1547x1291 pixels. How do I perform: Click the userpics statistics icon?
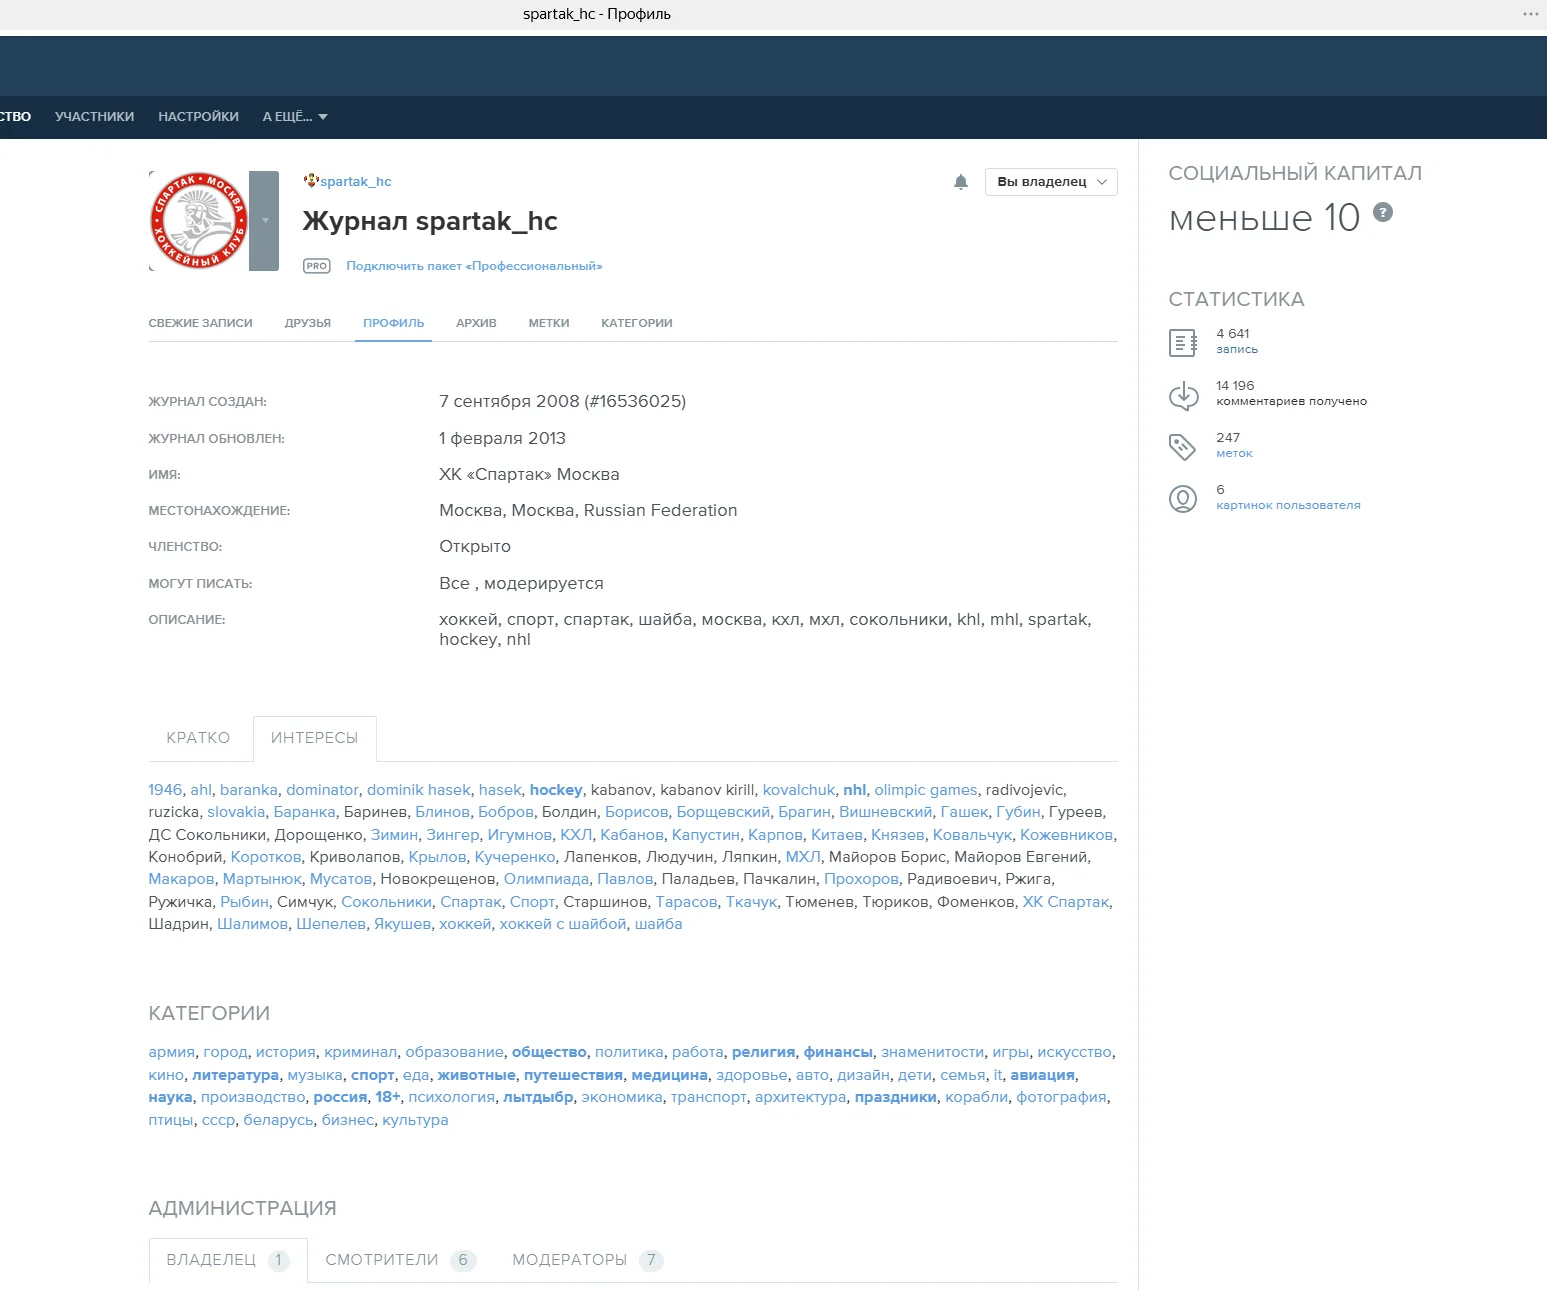(1183, 499)
